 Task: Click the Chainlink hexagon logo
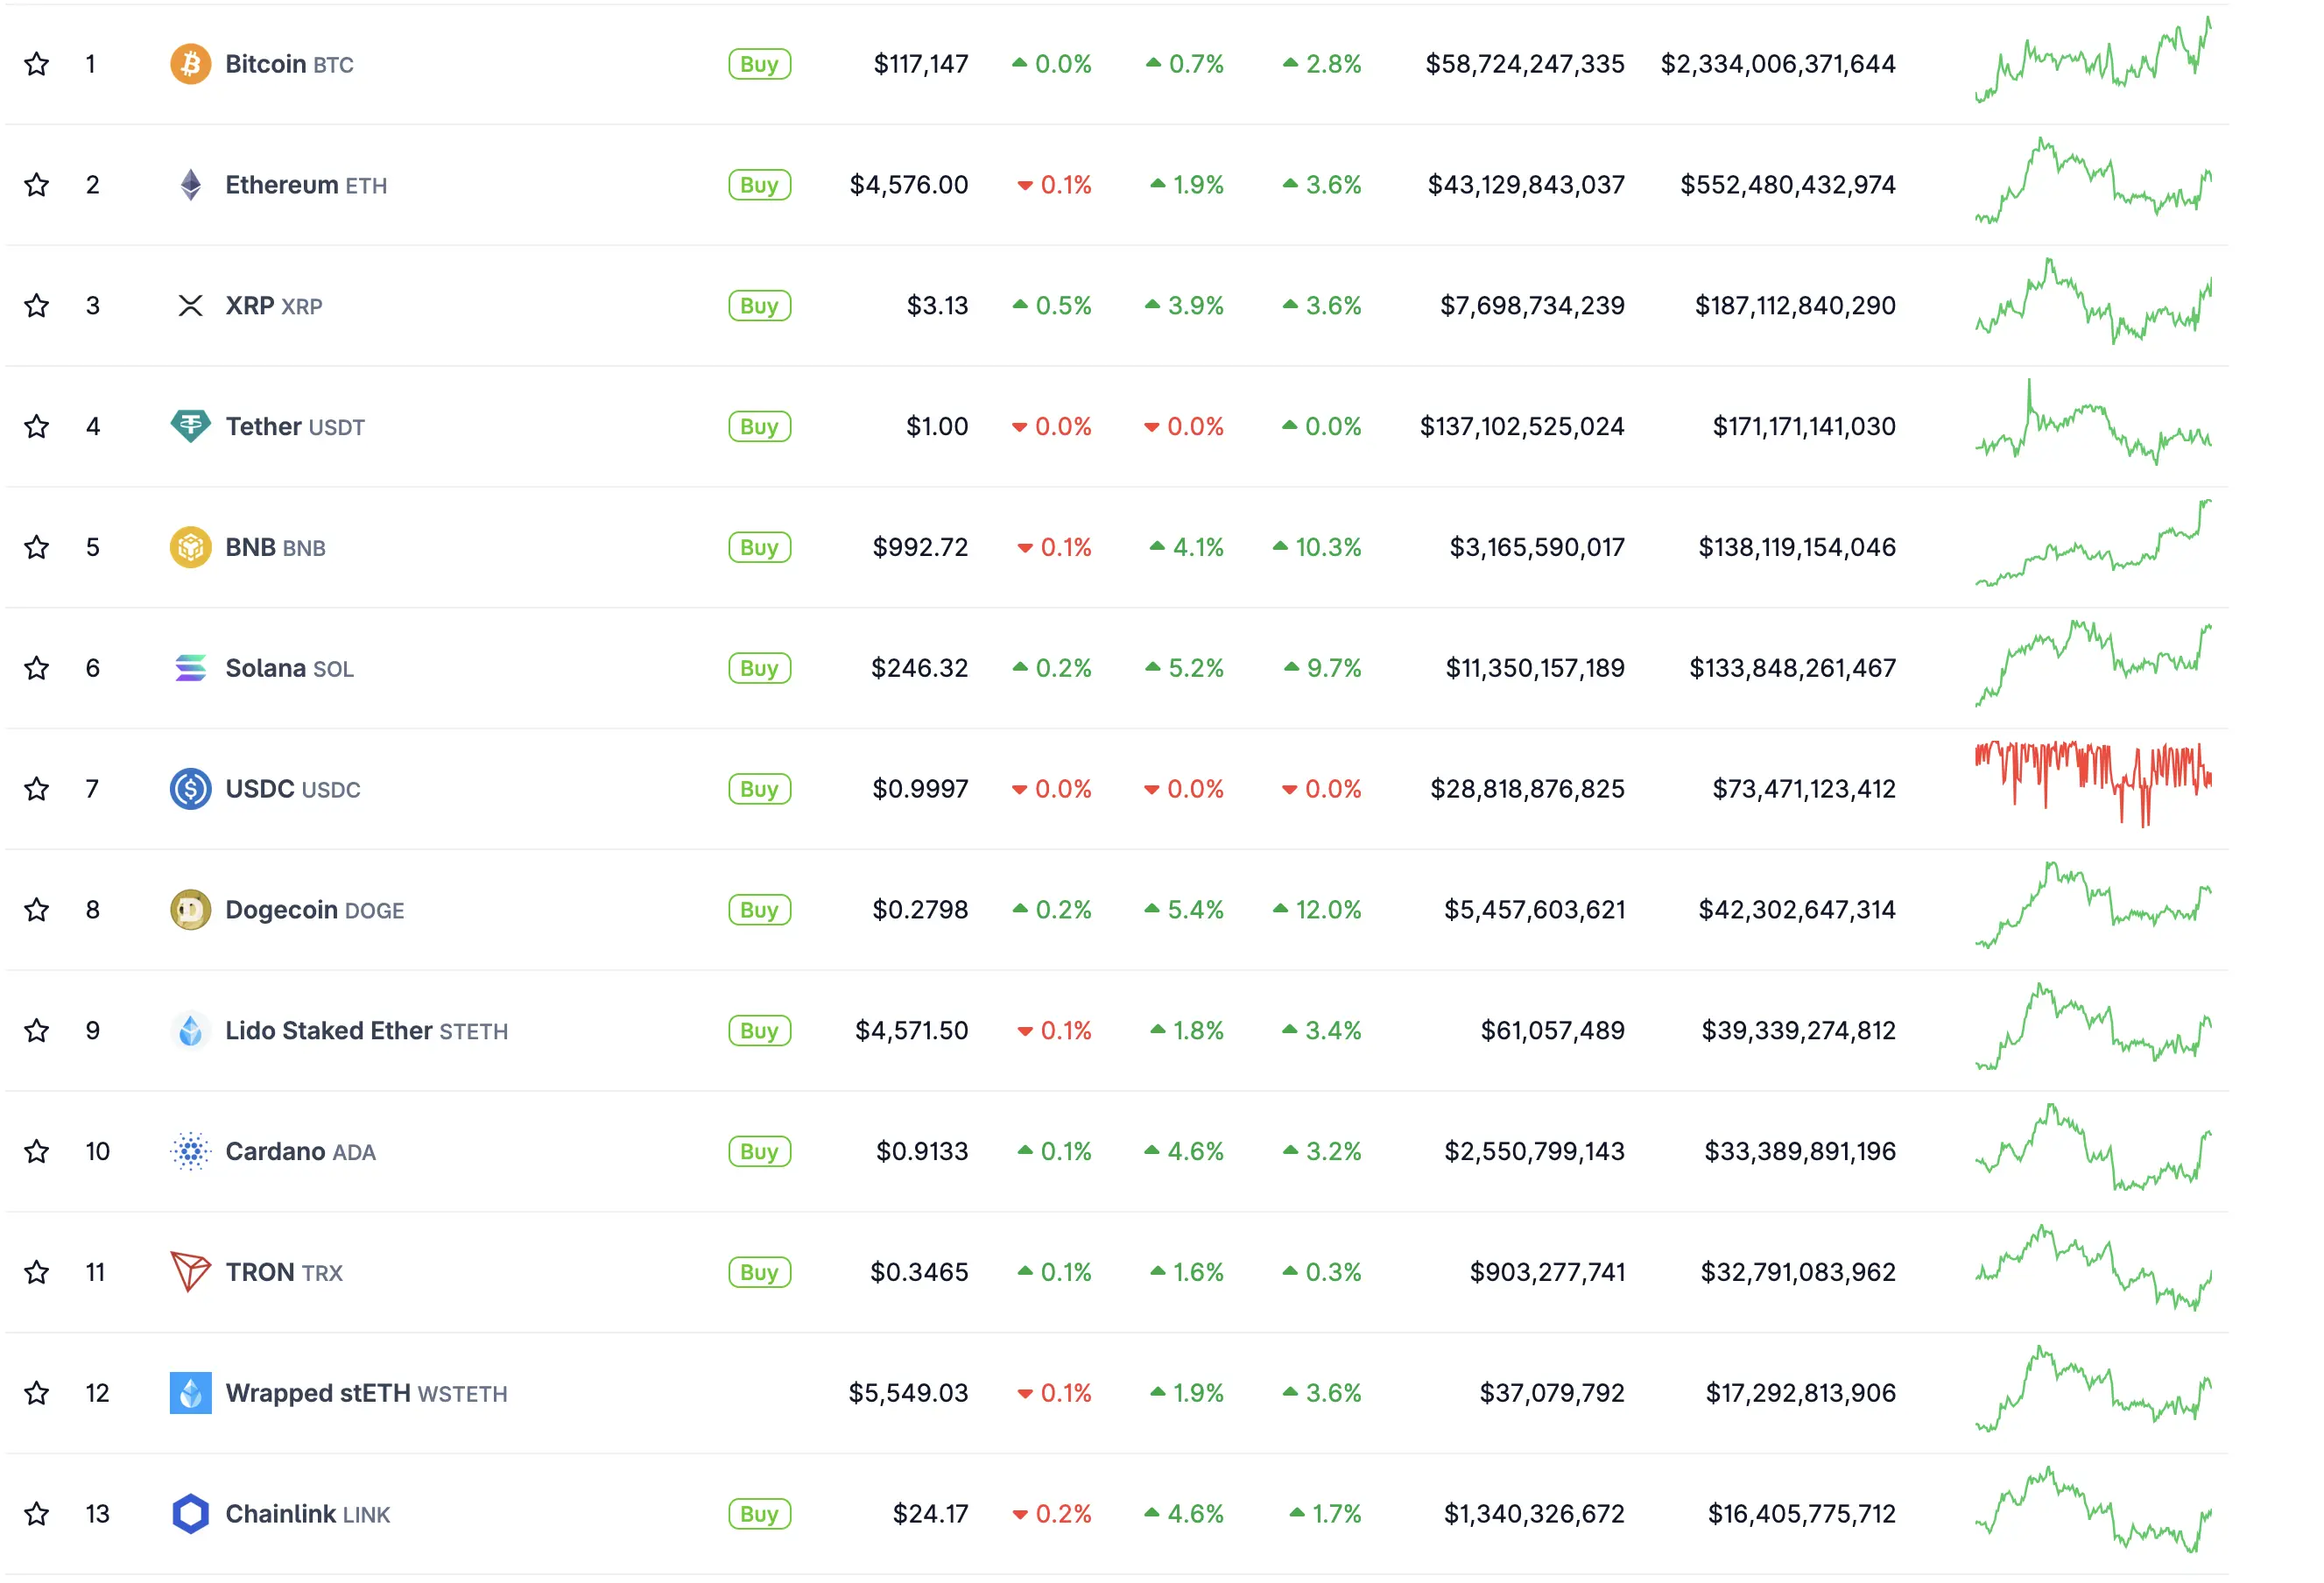191,1515
